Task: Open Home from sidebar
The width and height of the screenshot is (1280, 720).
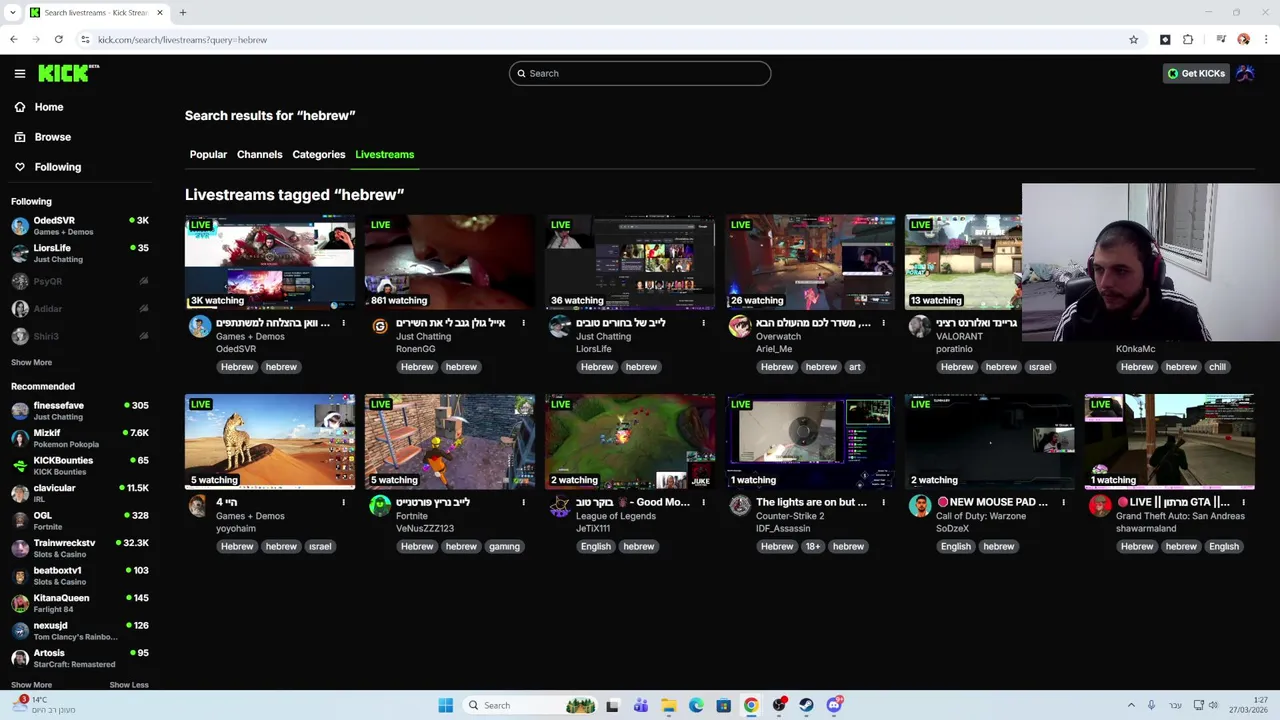Action: [x=49, y=107]
